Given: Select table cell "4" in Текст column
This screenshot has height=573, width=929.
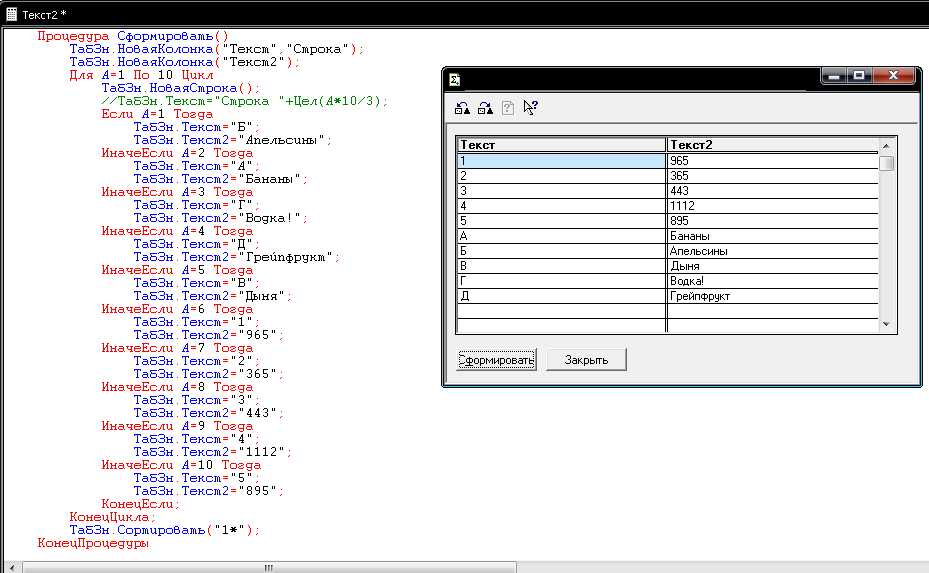Looking at the screenshot, I should click(x=562, y=206).
